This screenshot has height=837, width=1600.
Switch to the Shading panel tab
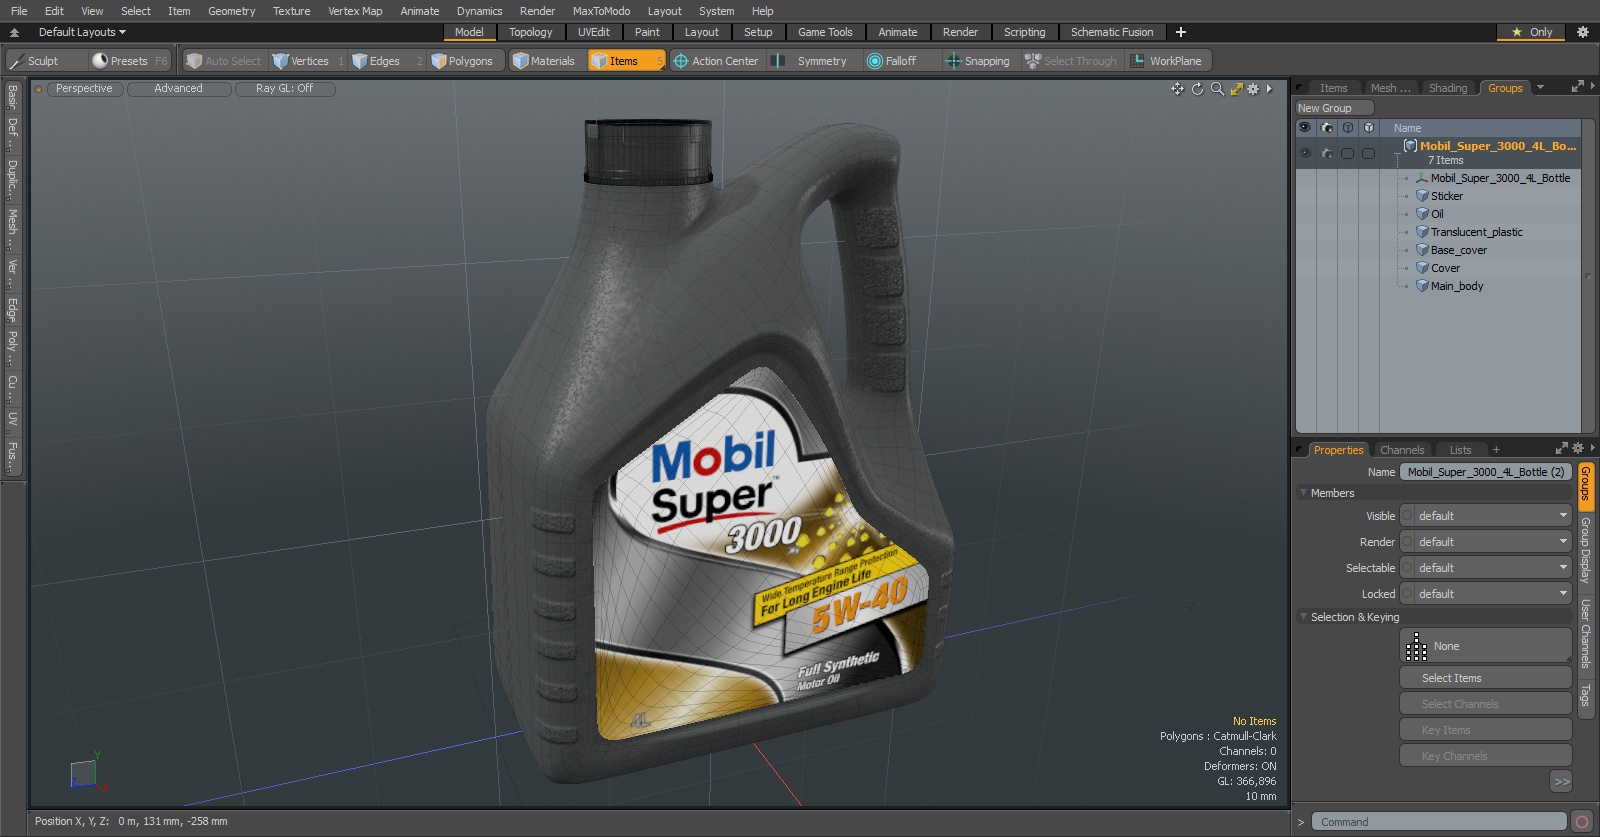point(1447,88)
